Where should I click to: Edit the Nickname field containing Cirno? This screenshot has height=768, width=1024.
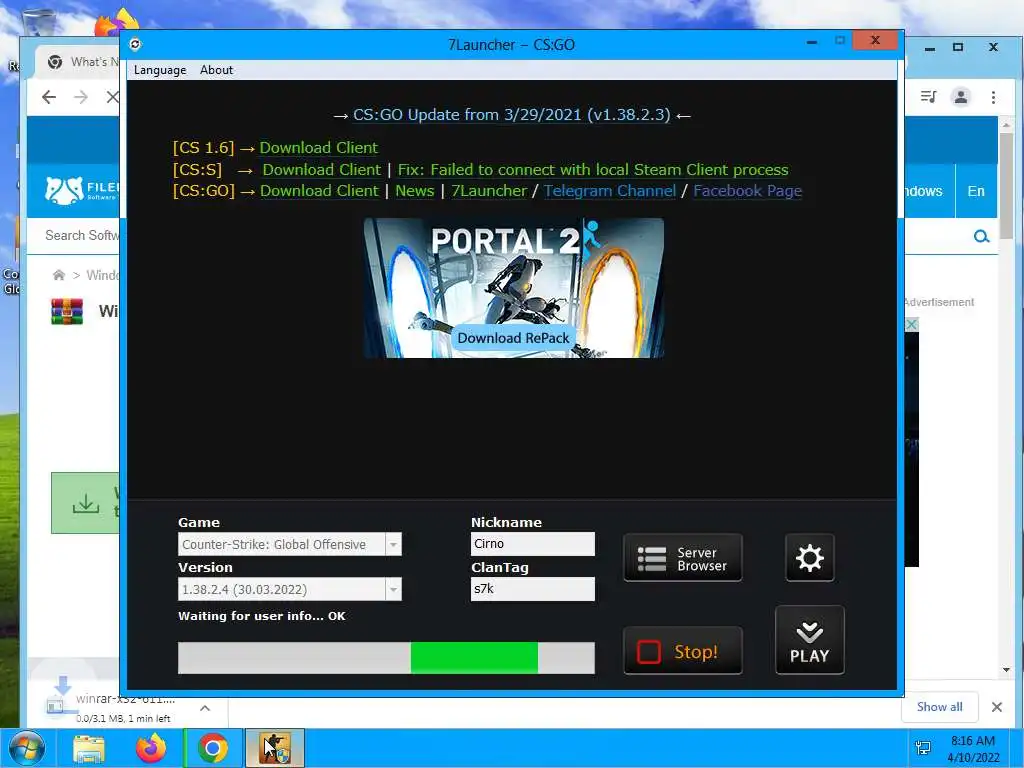point(532,543)
